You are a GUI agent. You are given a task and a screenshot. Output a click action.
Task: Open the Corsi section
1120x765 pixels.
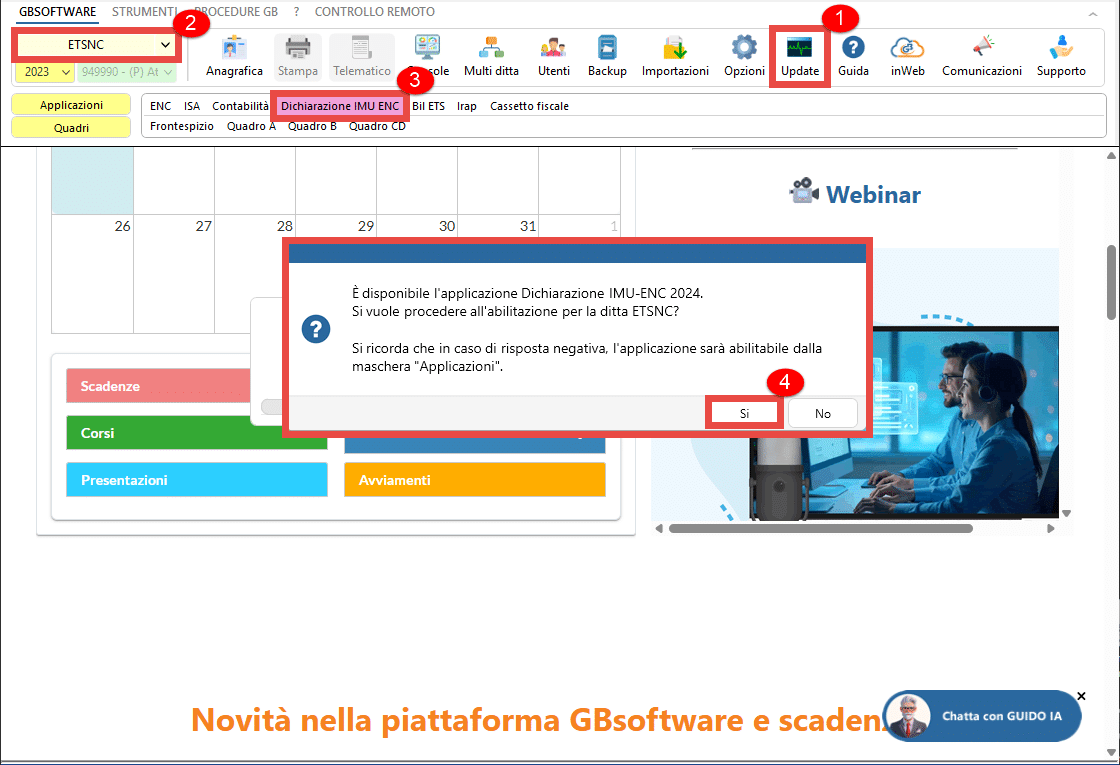(x=196, y=433)
